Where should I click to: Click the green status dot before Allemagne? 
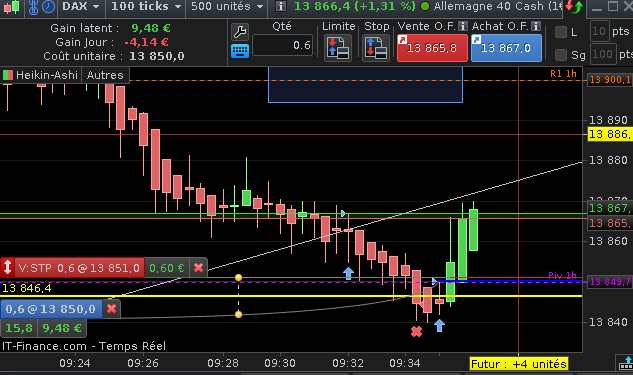(x=425, y=6)
